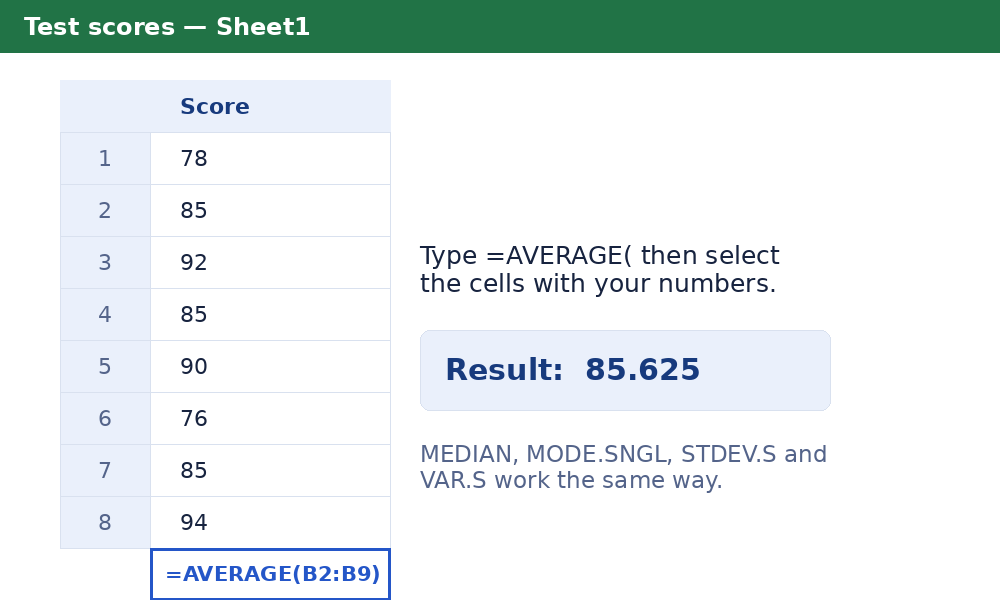Click row header 1

[105, 159]
